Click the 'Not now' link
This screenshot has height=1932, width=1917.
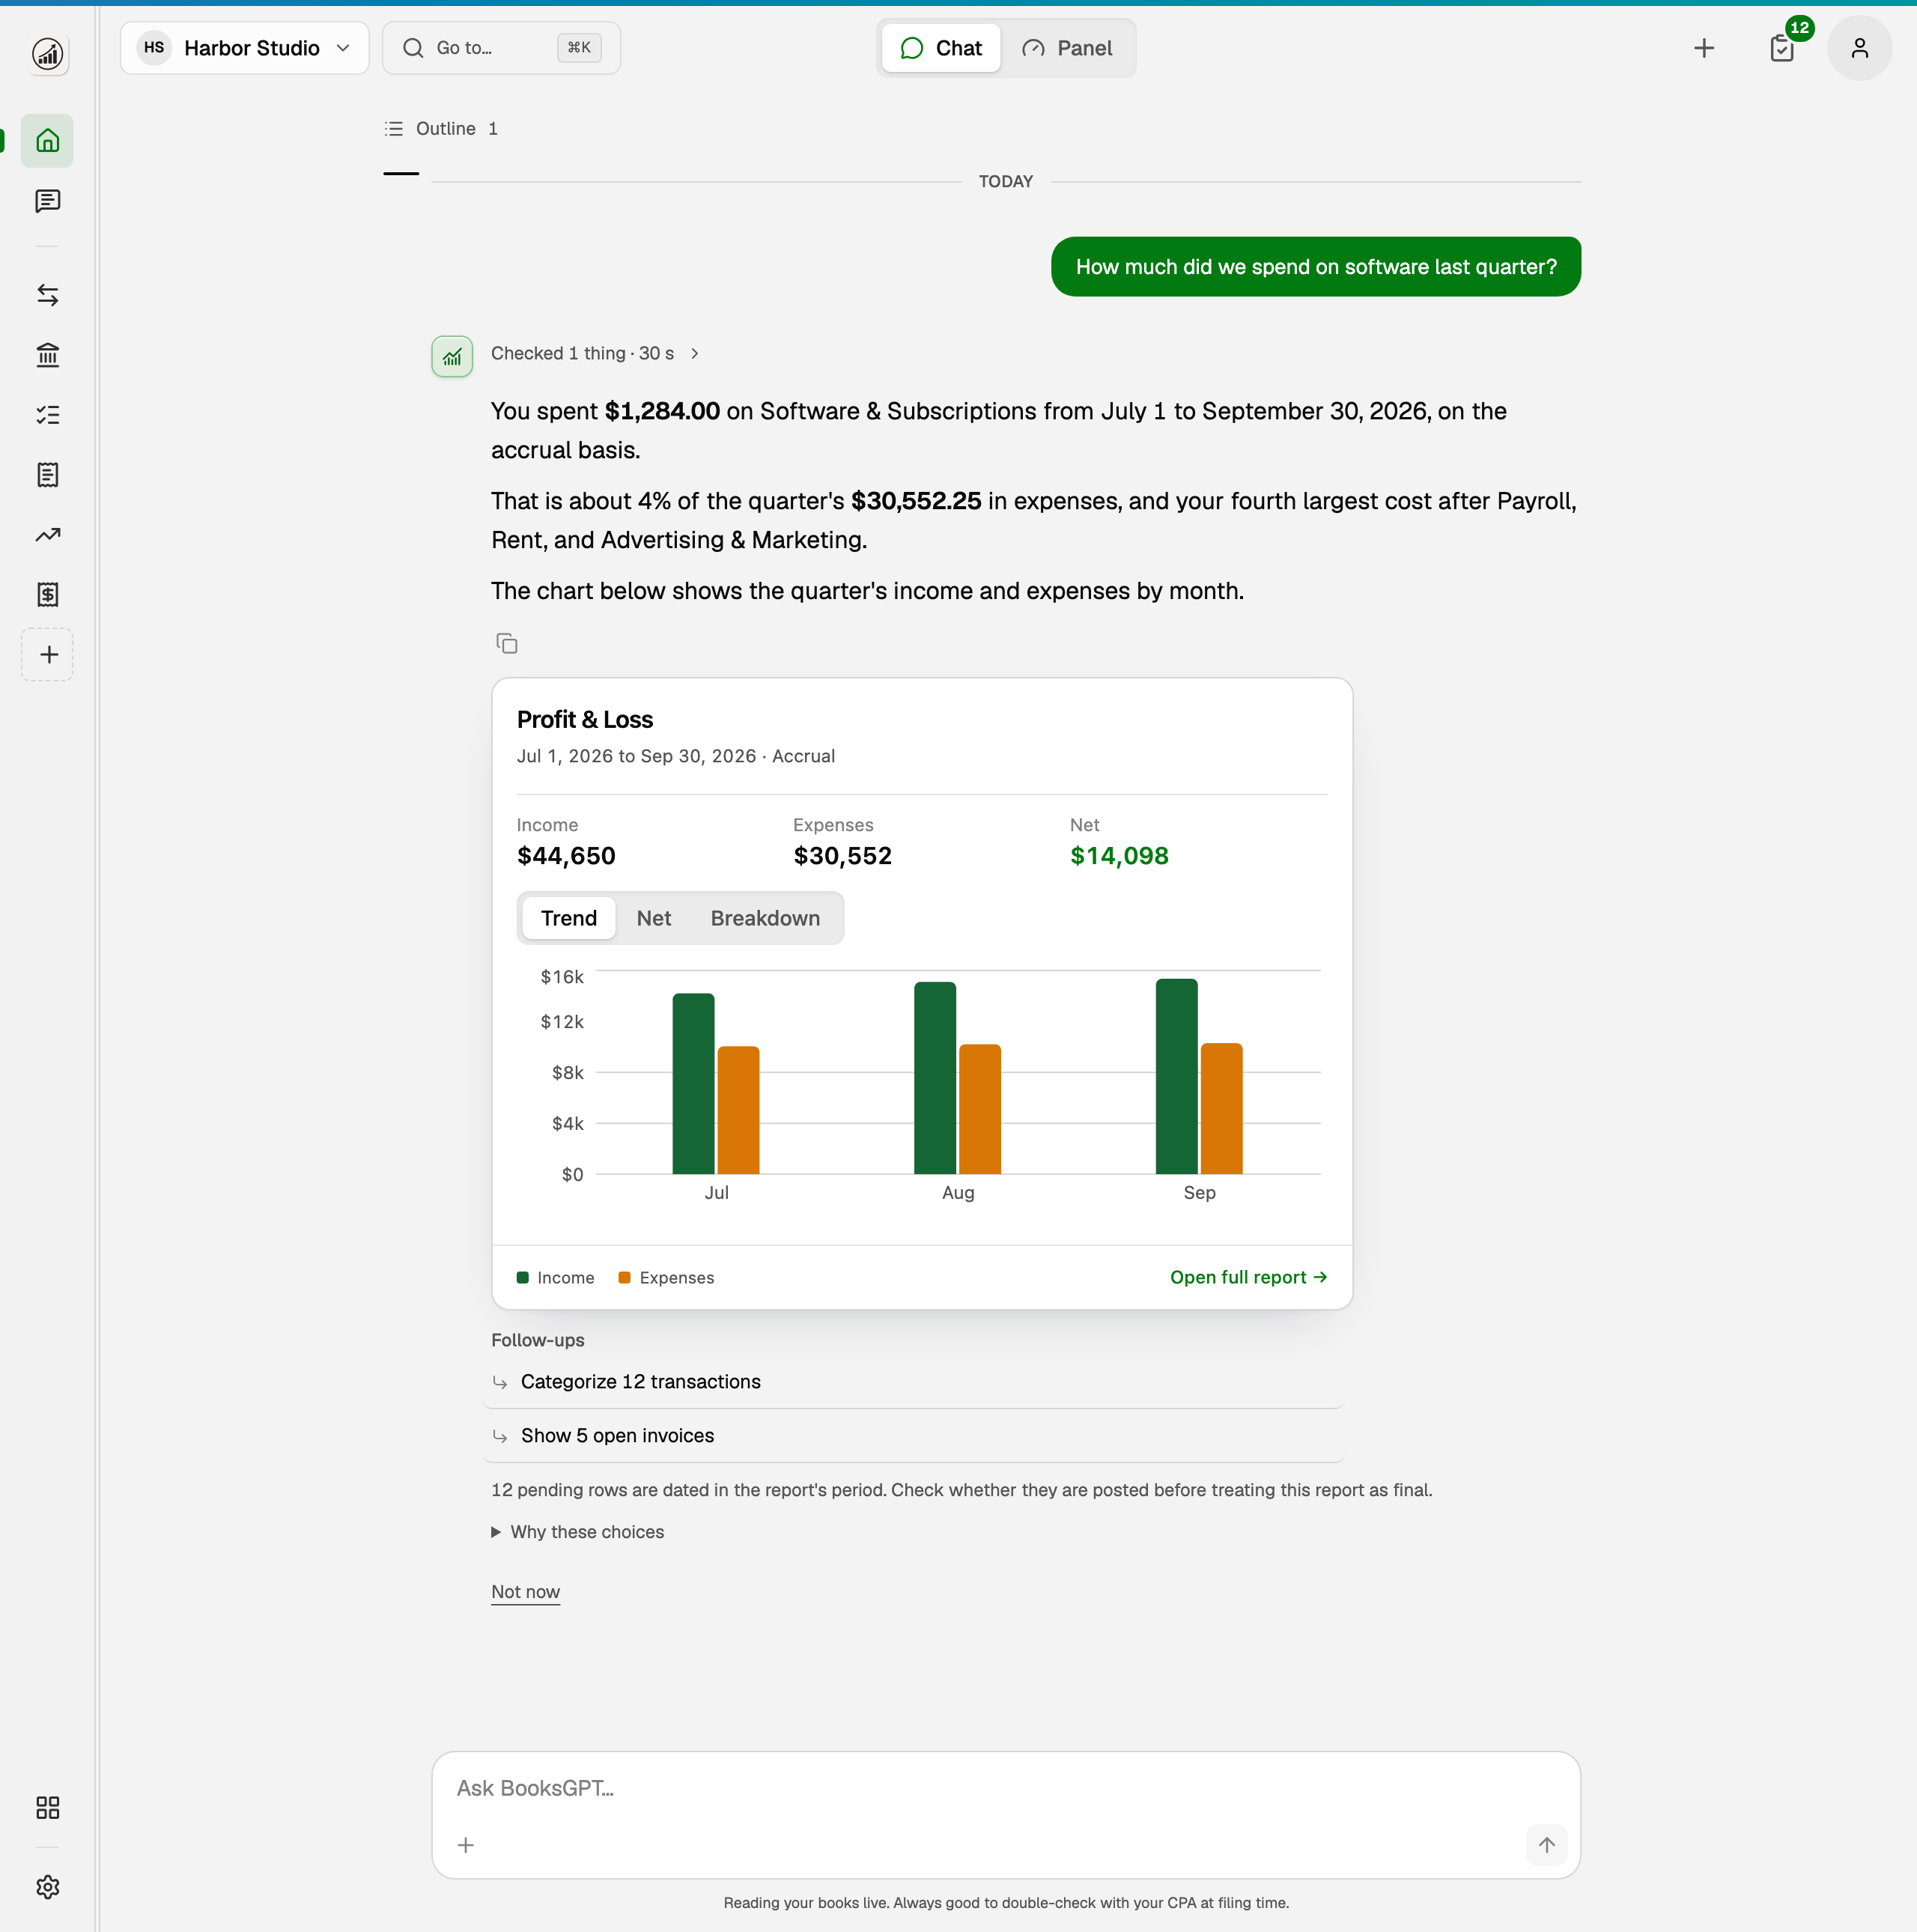[525, 1592]
